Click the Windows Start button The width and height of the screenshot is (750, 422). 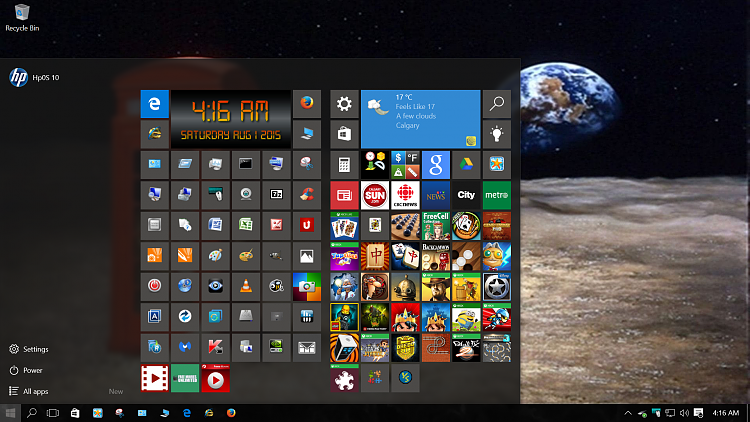point(10,413)
